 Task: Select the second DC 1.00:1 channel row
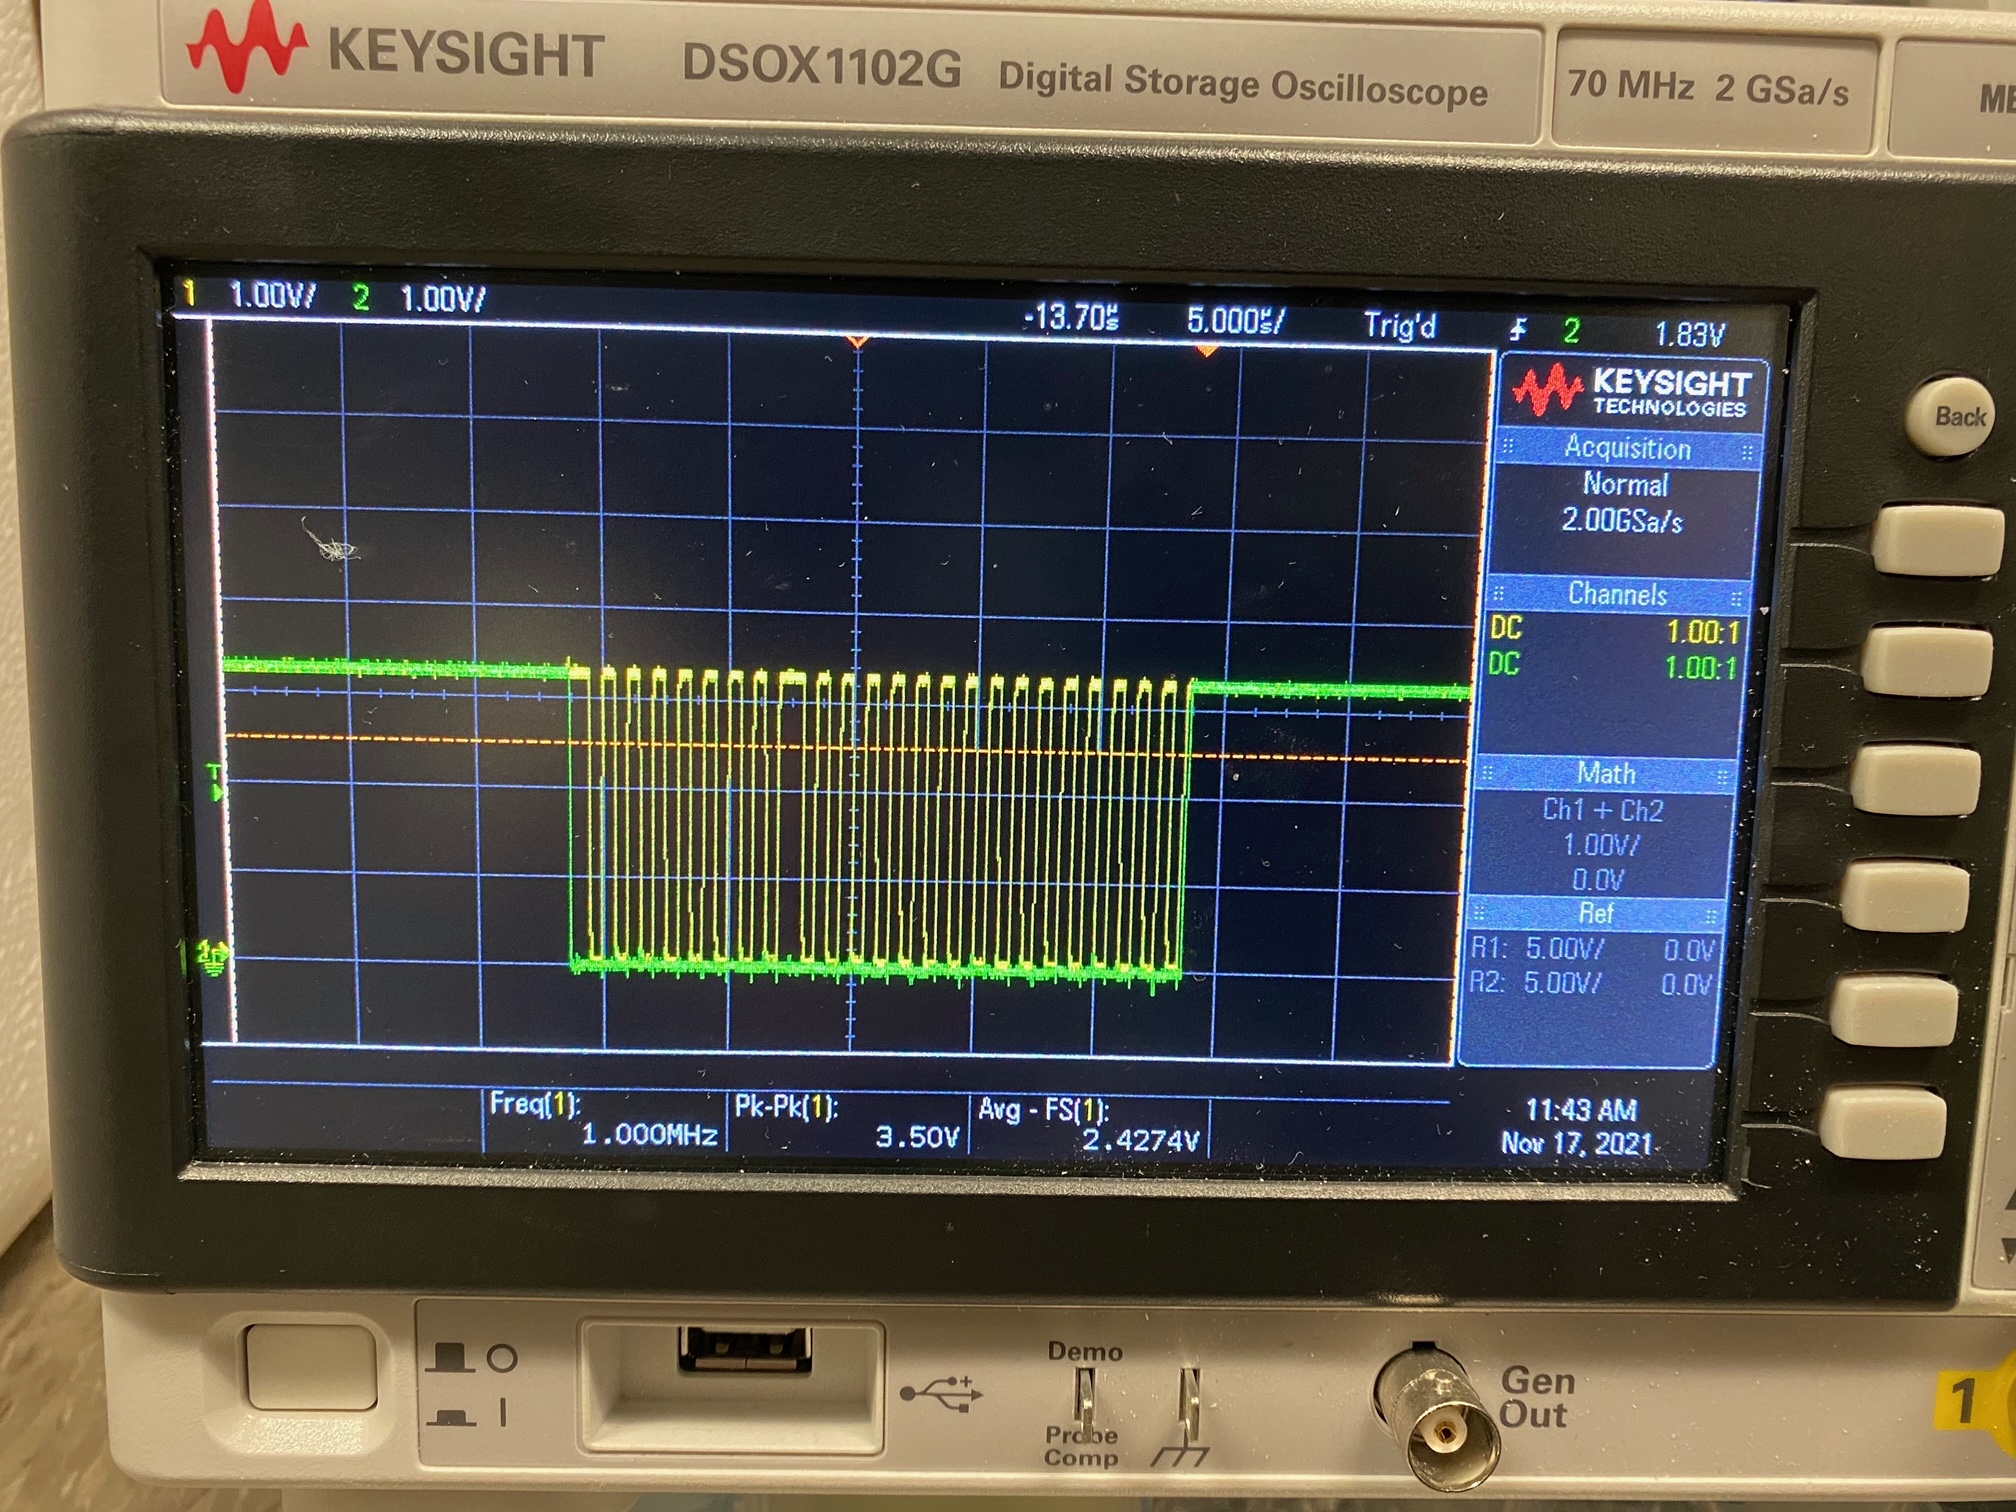[x=1613, y=666]
